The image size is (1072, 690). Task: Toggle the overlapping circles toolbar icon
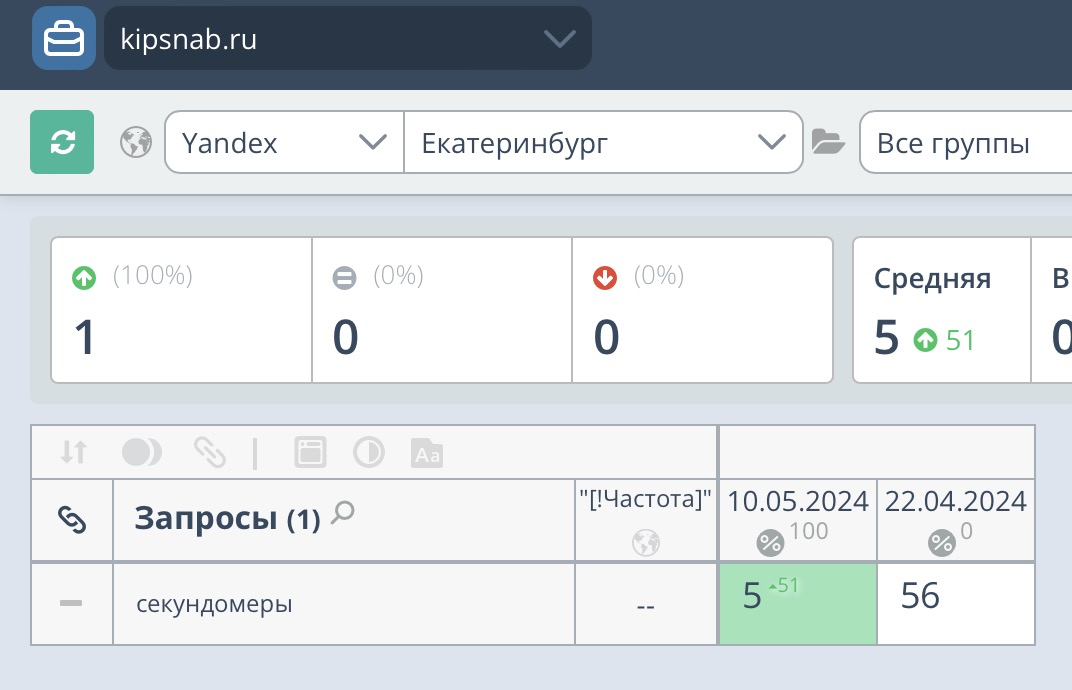(141, 453)
